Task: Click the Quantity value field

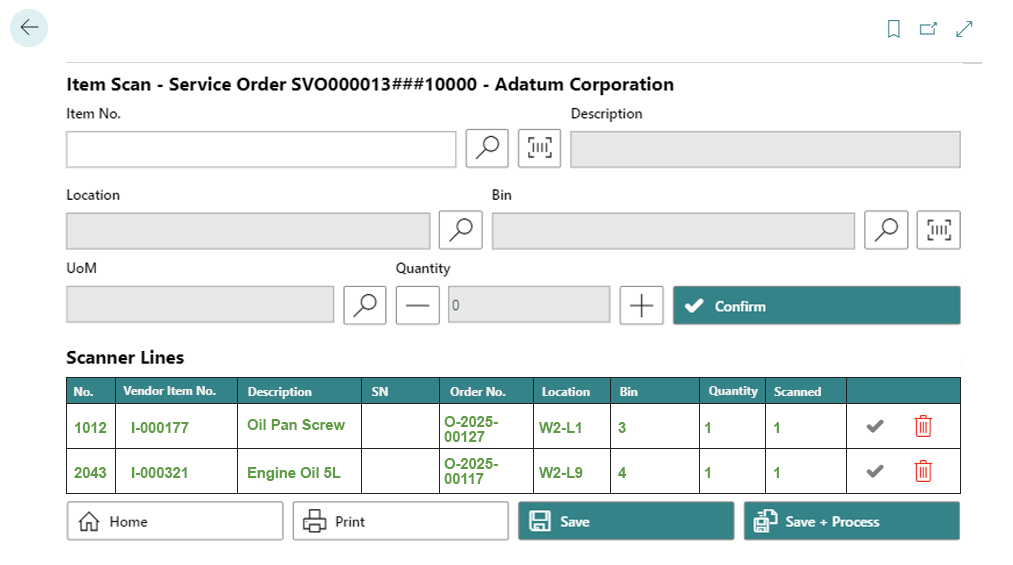Action: [x=529, y=305]
